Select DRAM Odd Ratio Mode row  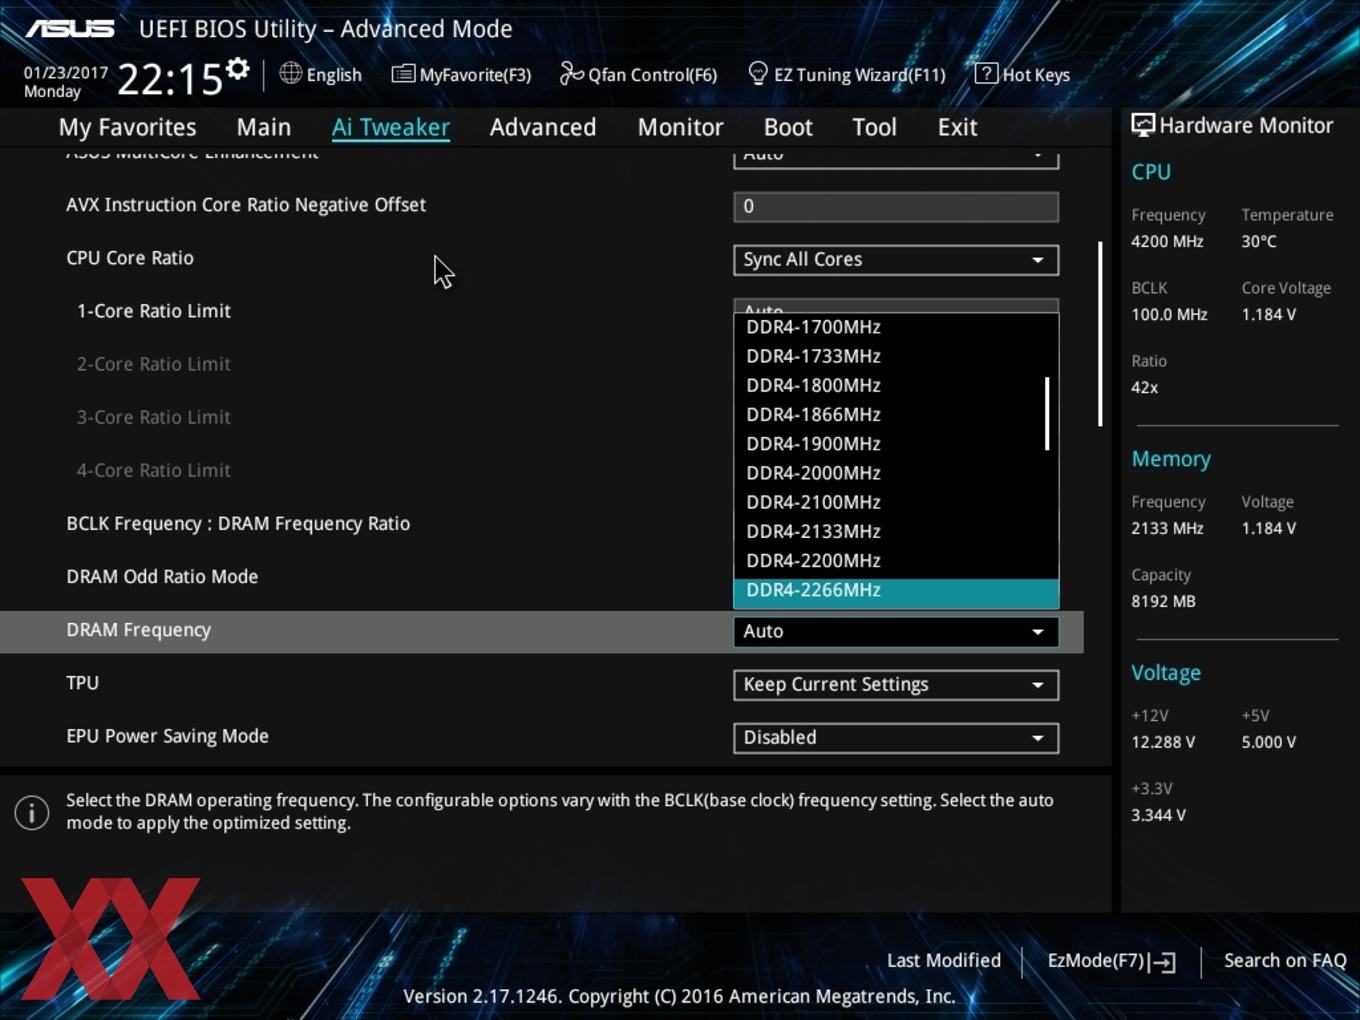(x=162, y=577)
